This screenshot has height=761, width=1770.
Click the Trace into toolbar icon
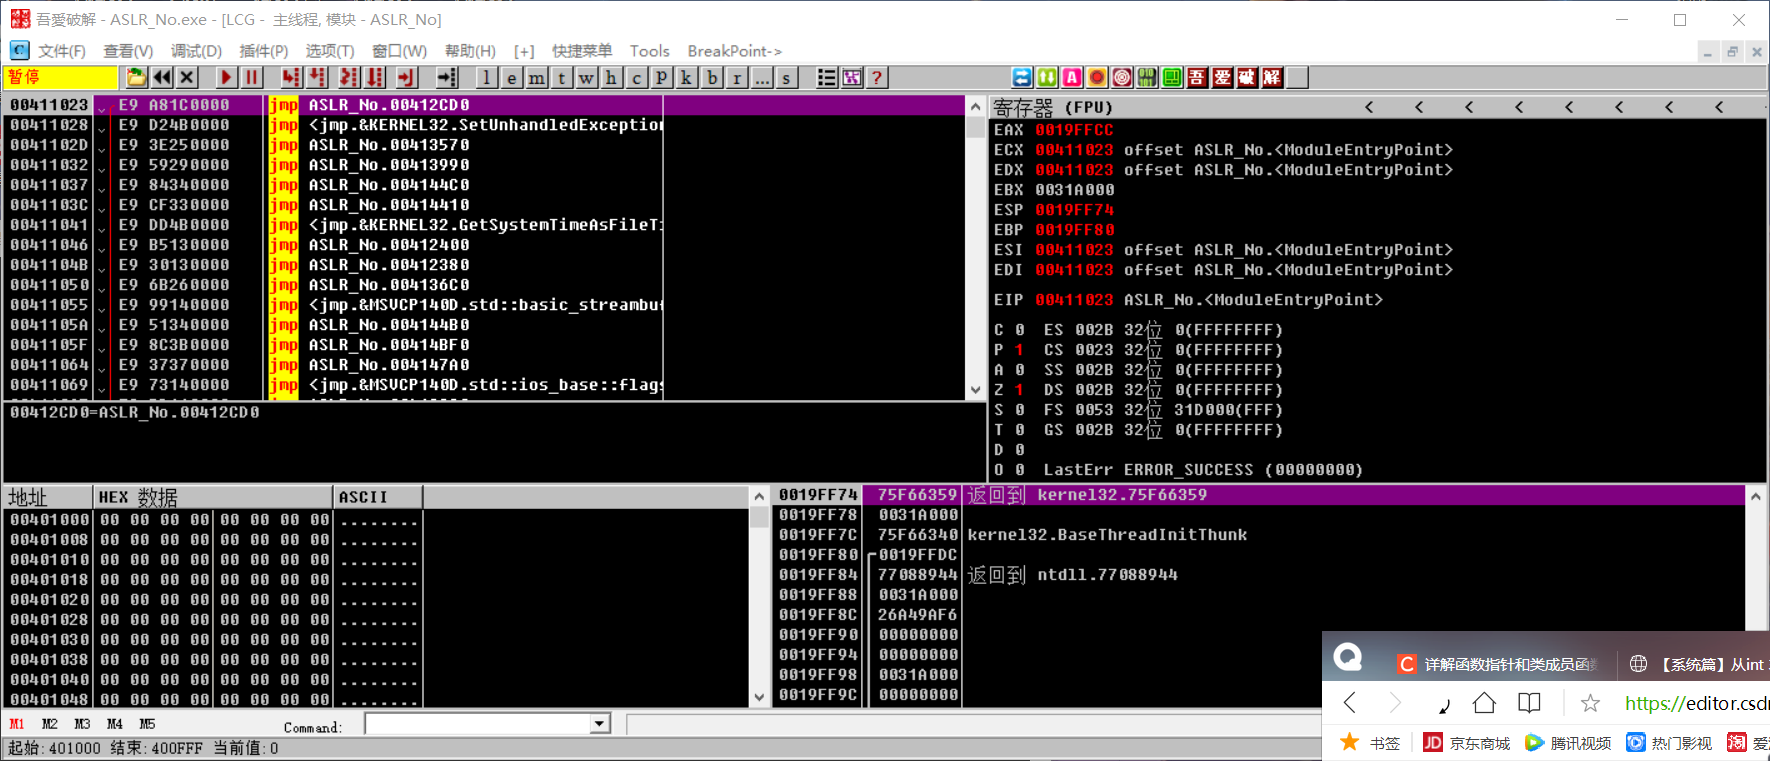tap(349, 77)
